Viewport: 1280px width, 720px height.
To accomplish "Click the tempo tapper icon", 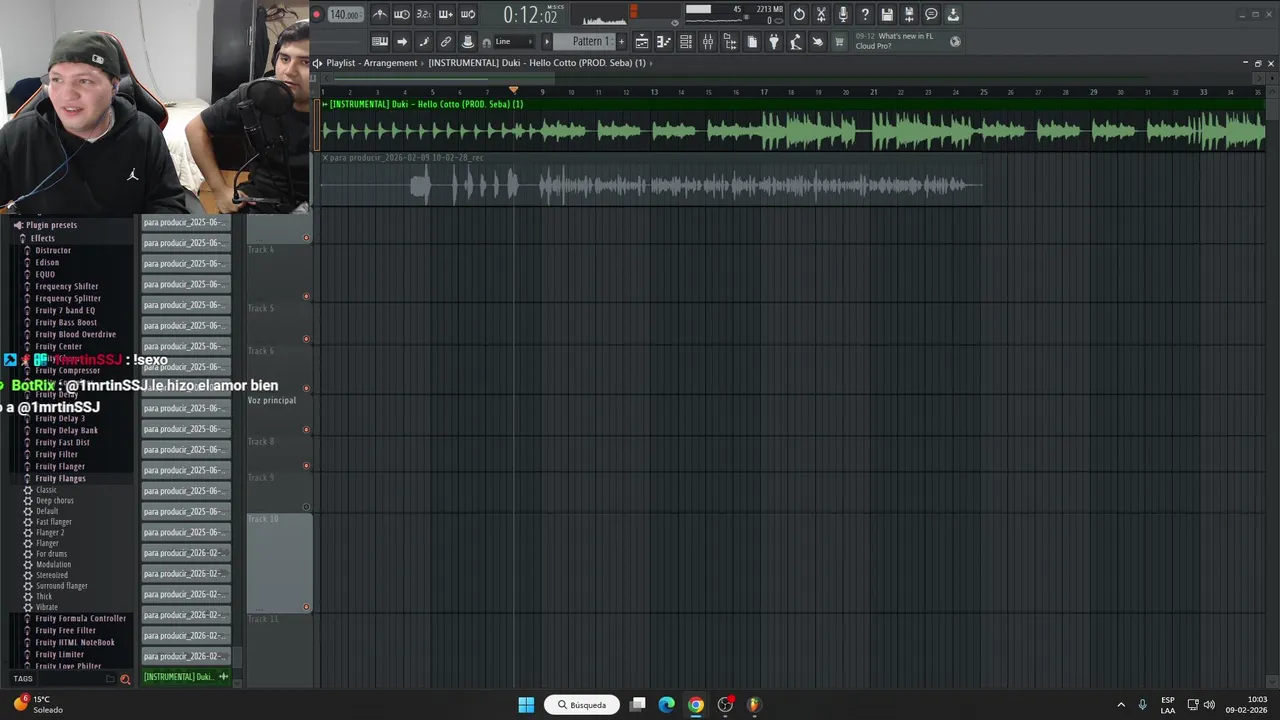I will [796, 41].
